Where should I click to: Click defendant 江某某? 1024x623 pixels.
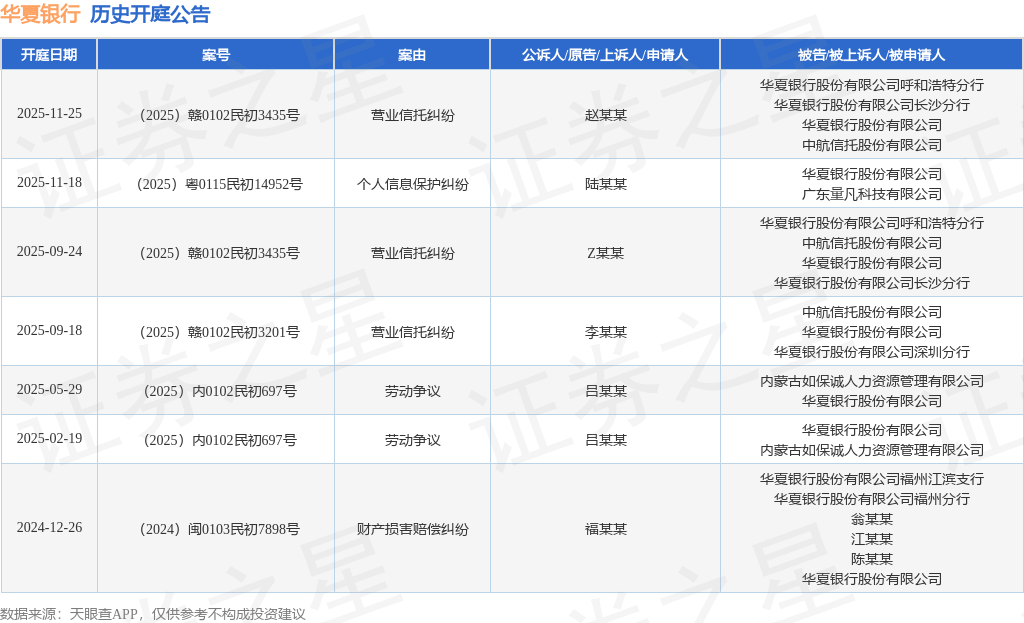coord(872,539)
